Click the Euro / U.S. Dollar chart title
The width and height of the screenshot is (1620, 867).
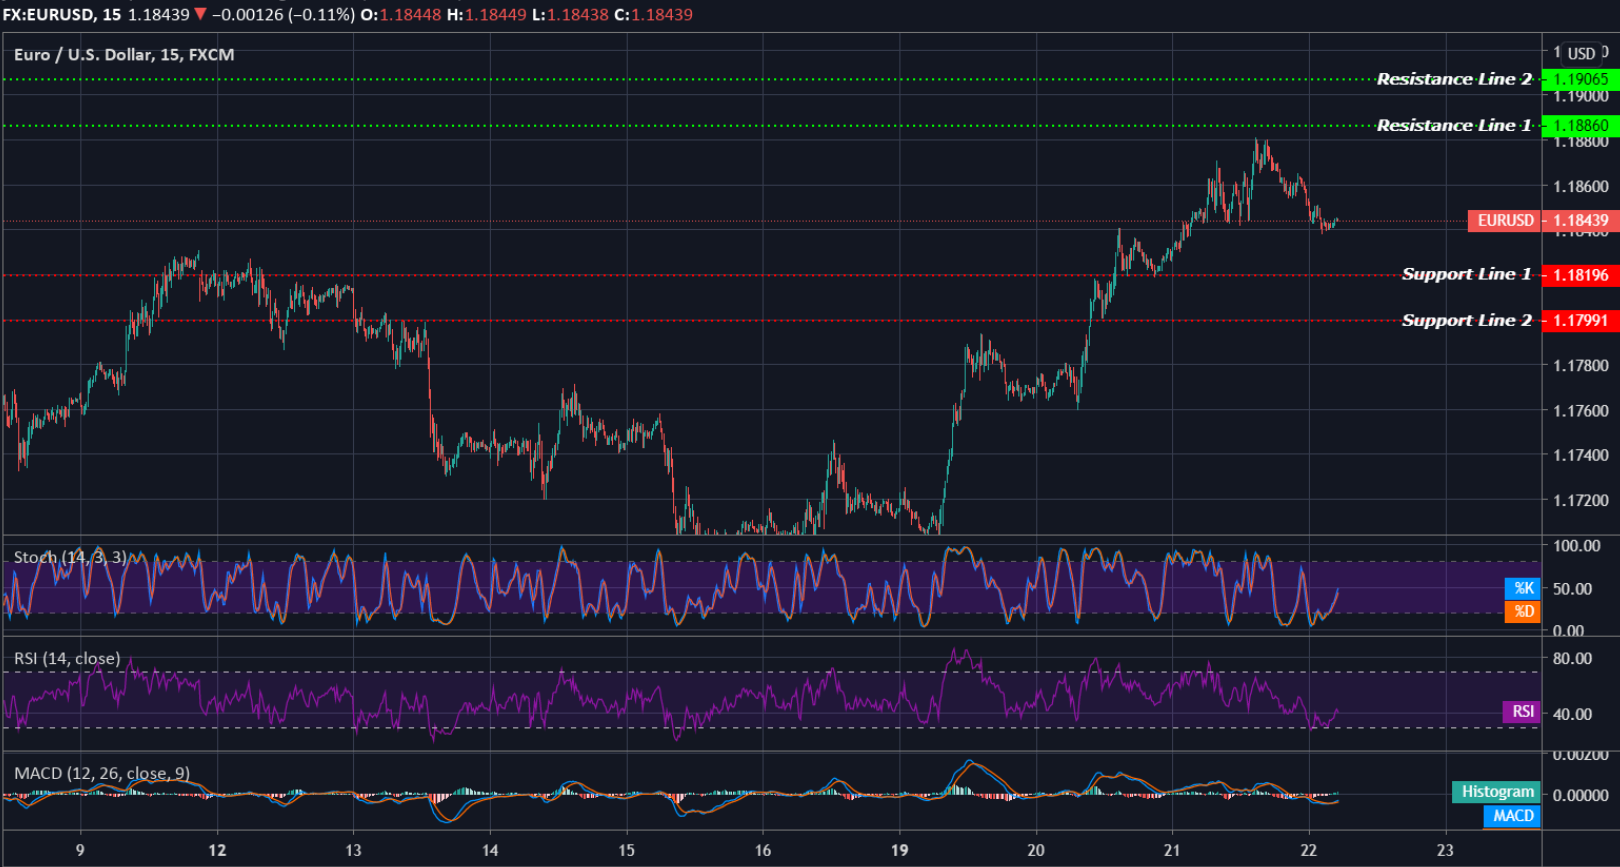point(124,55)
